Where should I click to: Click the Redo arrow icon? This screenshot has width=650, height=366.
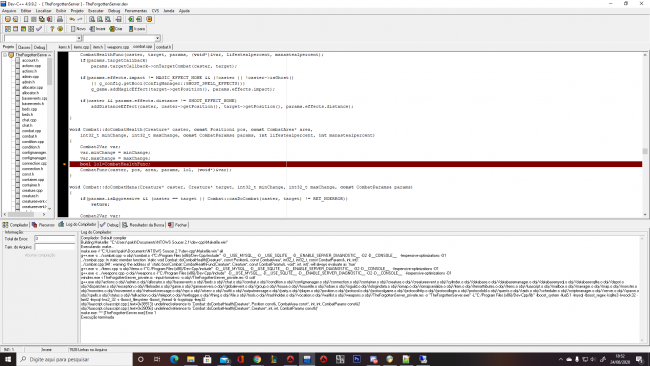click(80, 19)
